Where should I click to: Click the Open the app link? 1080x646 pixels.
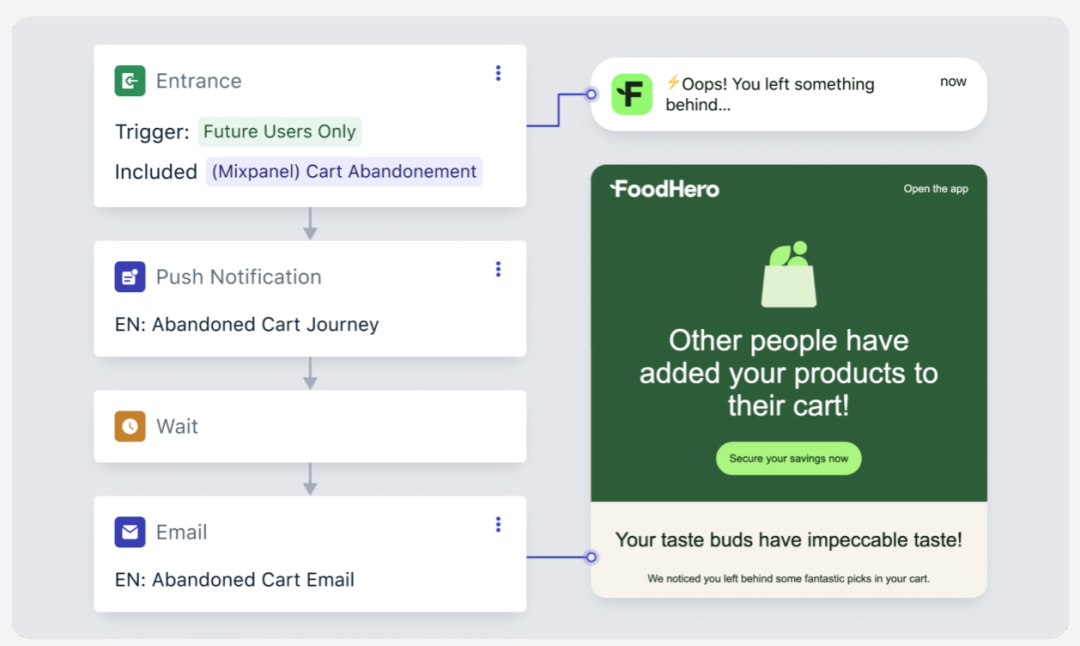click(935, 189)
